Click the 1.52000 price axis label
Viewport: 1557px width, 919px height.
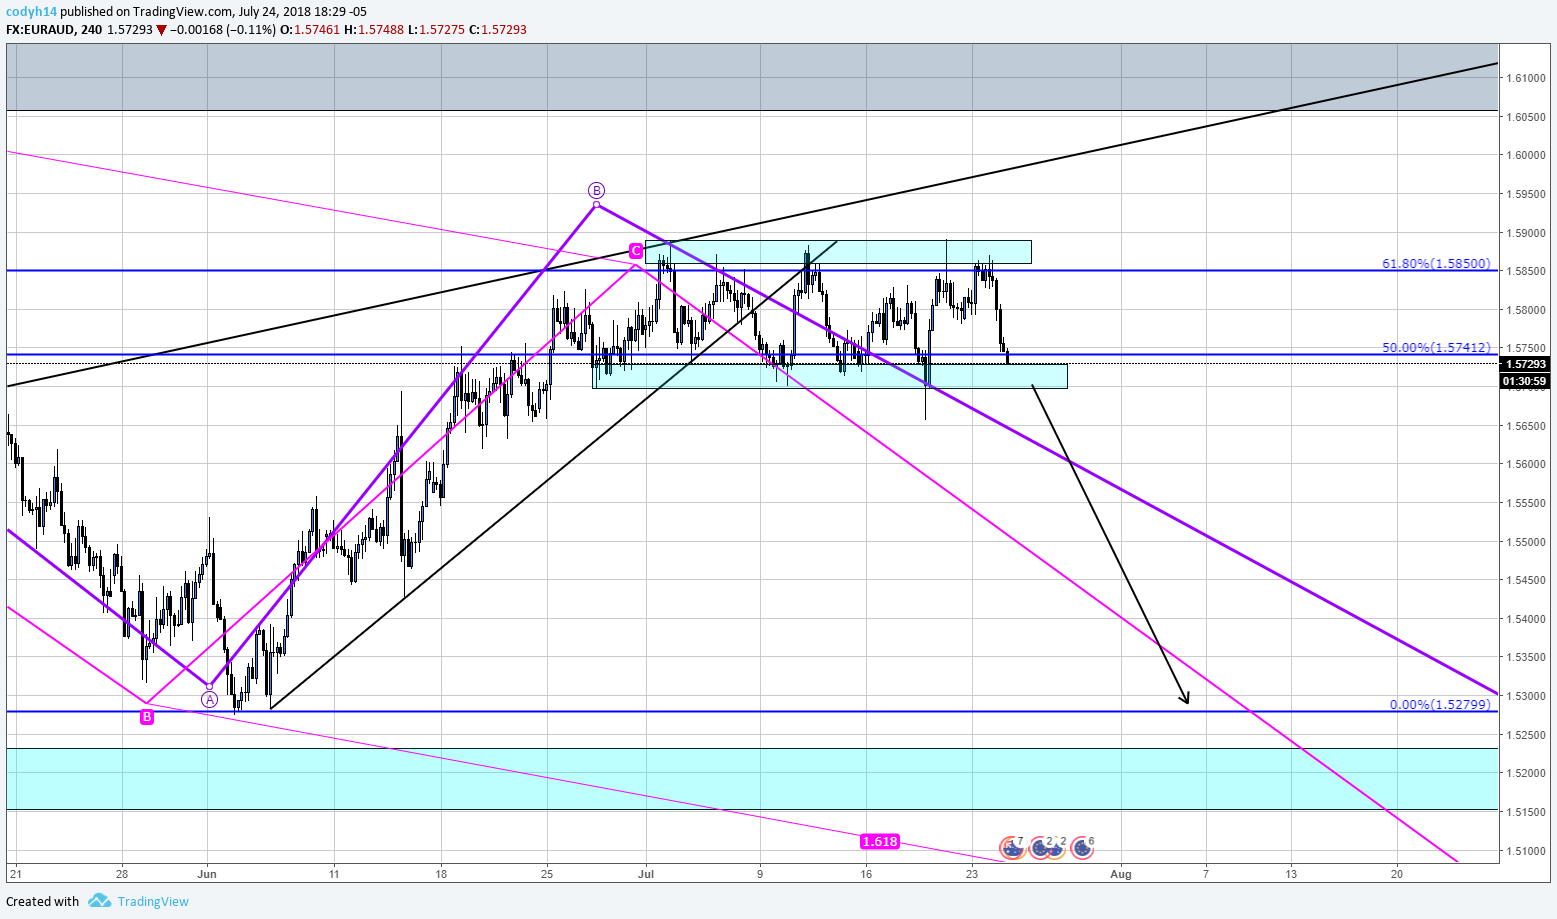[1527, 773]
